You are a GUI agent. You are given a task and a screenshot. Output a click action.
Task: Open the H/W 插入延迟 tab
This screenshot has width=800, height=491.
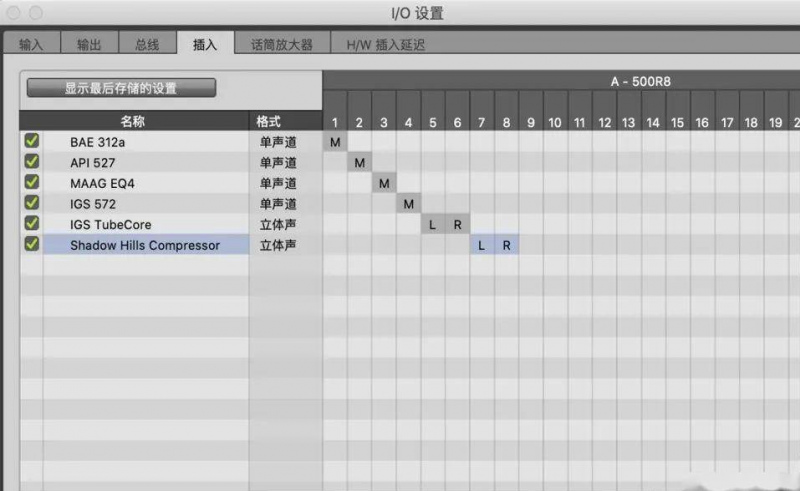pos(385,44)
